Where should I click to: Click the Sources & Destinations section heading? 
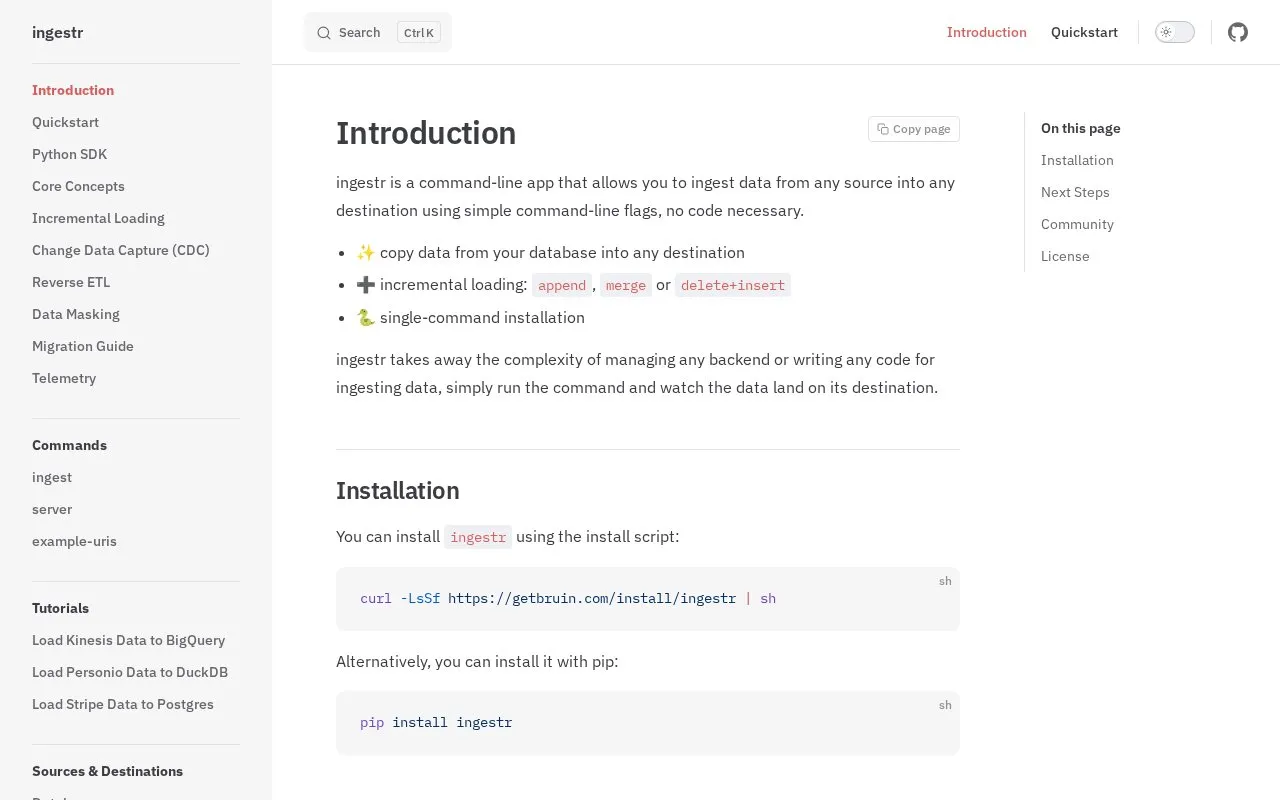coord(107,771)
